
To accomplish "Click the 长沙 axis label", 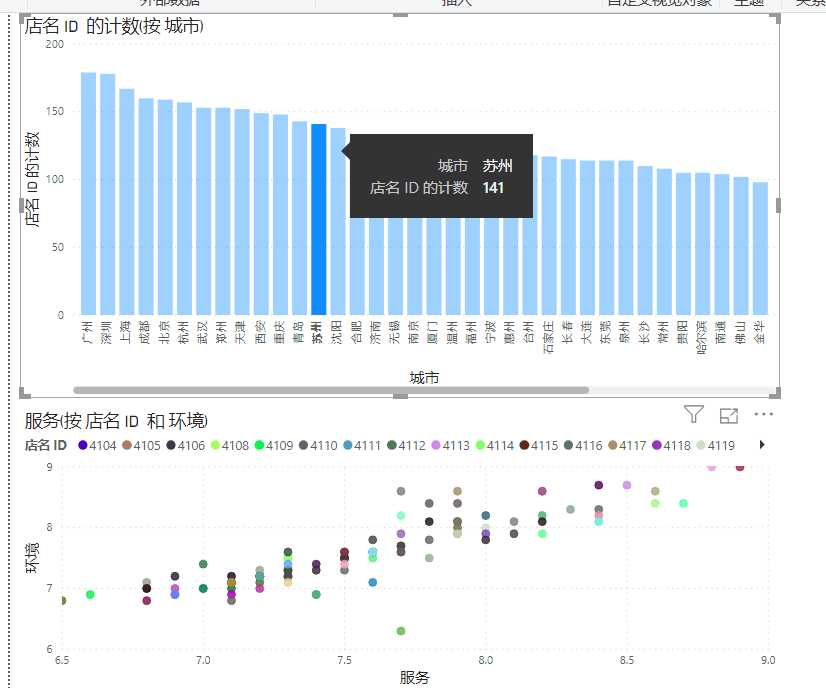I will point(645,332).
